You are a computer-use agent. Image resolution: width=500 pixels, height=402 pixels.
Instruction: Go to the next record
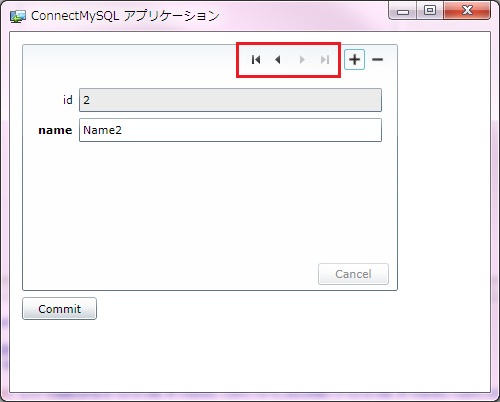pyautogui.click(x=302, y=60)
